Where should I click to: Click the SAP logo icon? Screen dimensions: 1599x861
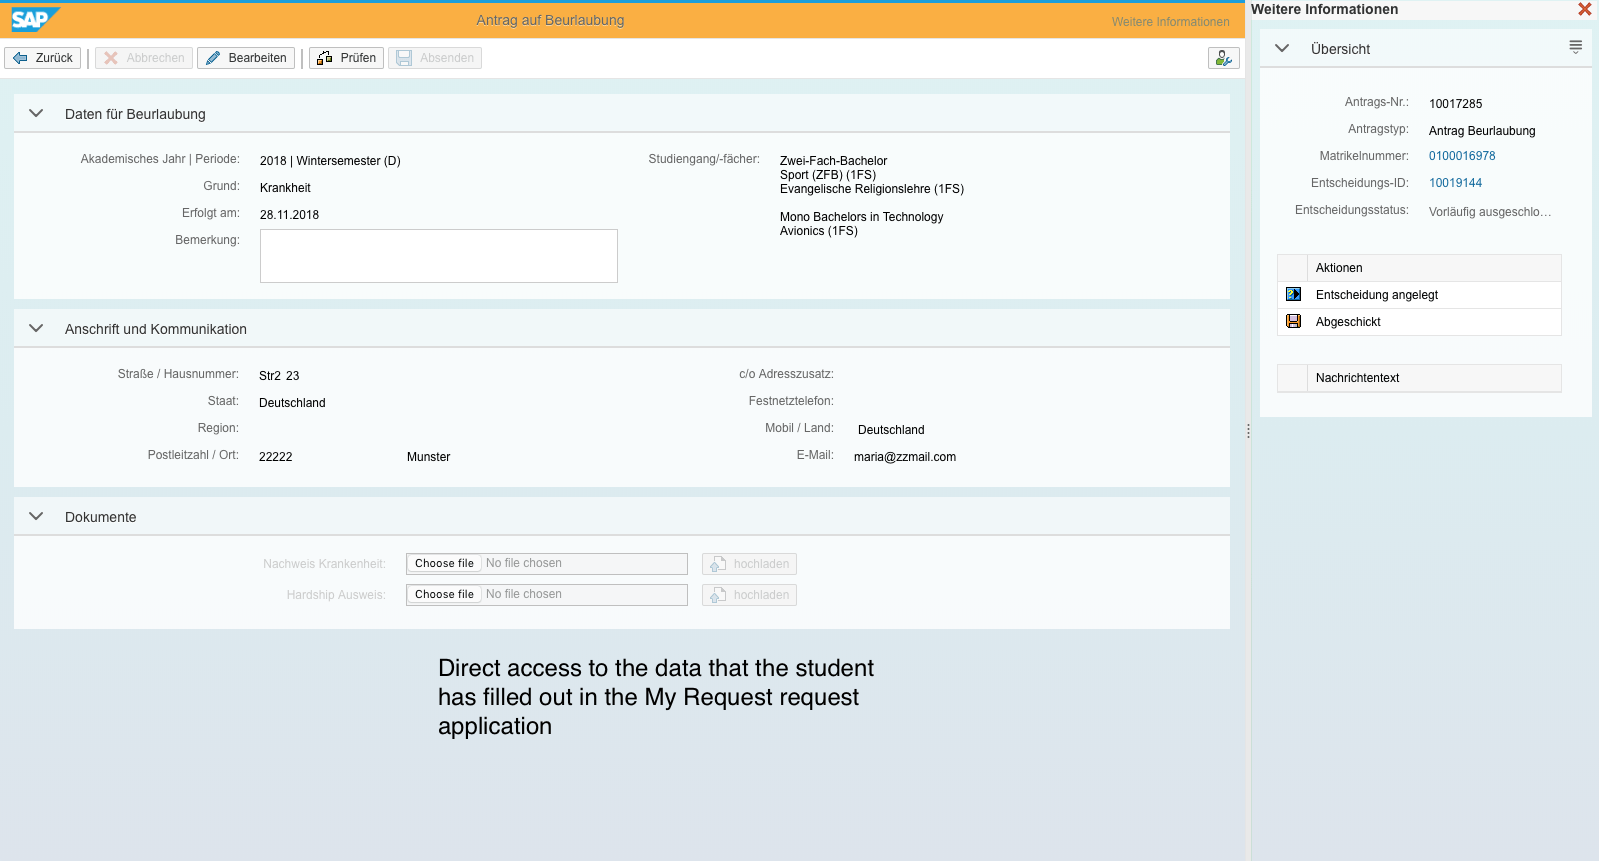(35, 20)
